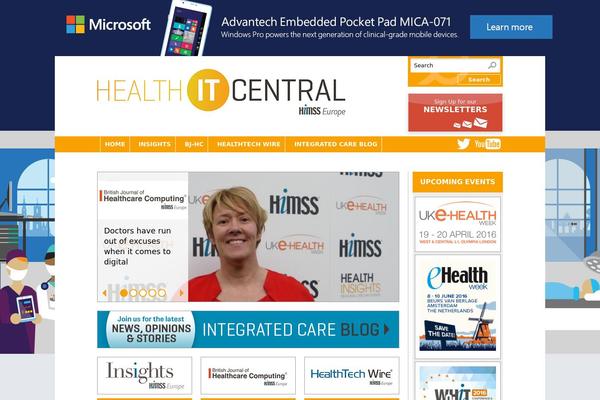Open the HOME menu item
Screen dimensions: 600x400
tap(115, 144)
